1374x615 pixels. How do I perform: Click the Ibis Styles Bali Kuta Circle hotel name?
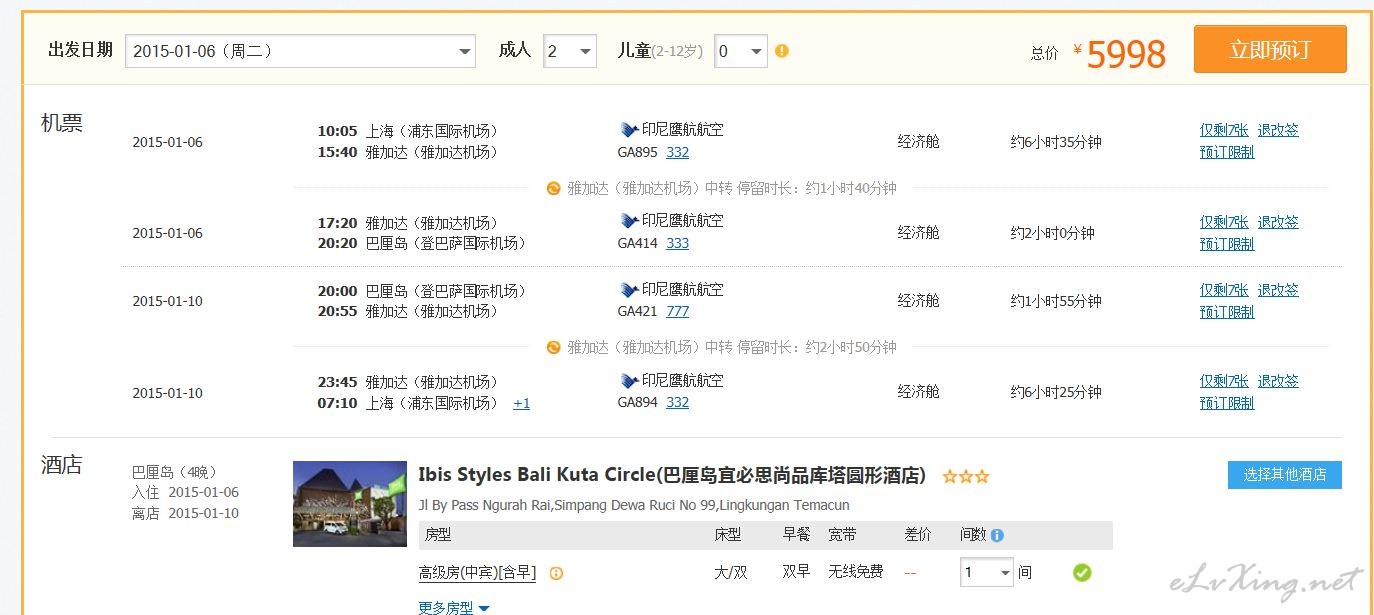(672, 475)
